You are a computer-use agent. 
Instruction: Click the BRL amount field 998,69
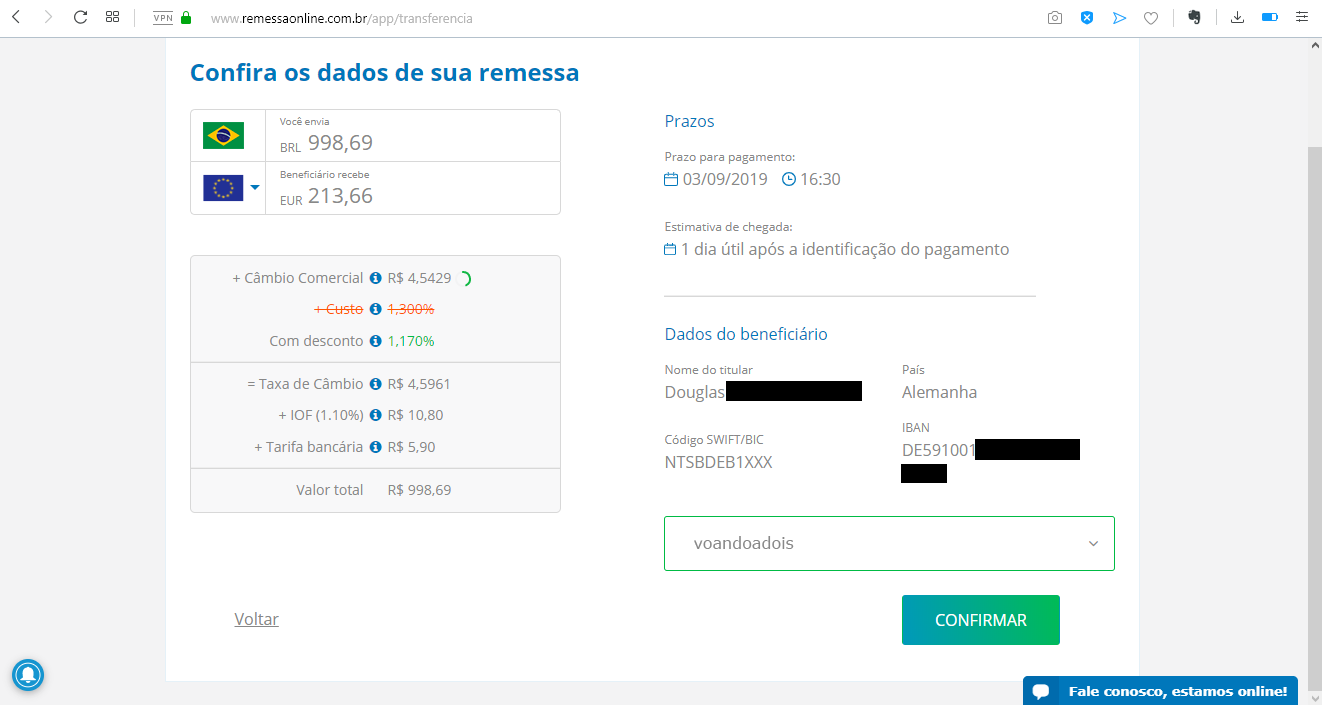pos(413,135)
